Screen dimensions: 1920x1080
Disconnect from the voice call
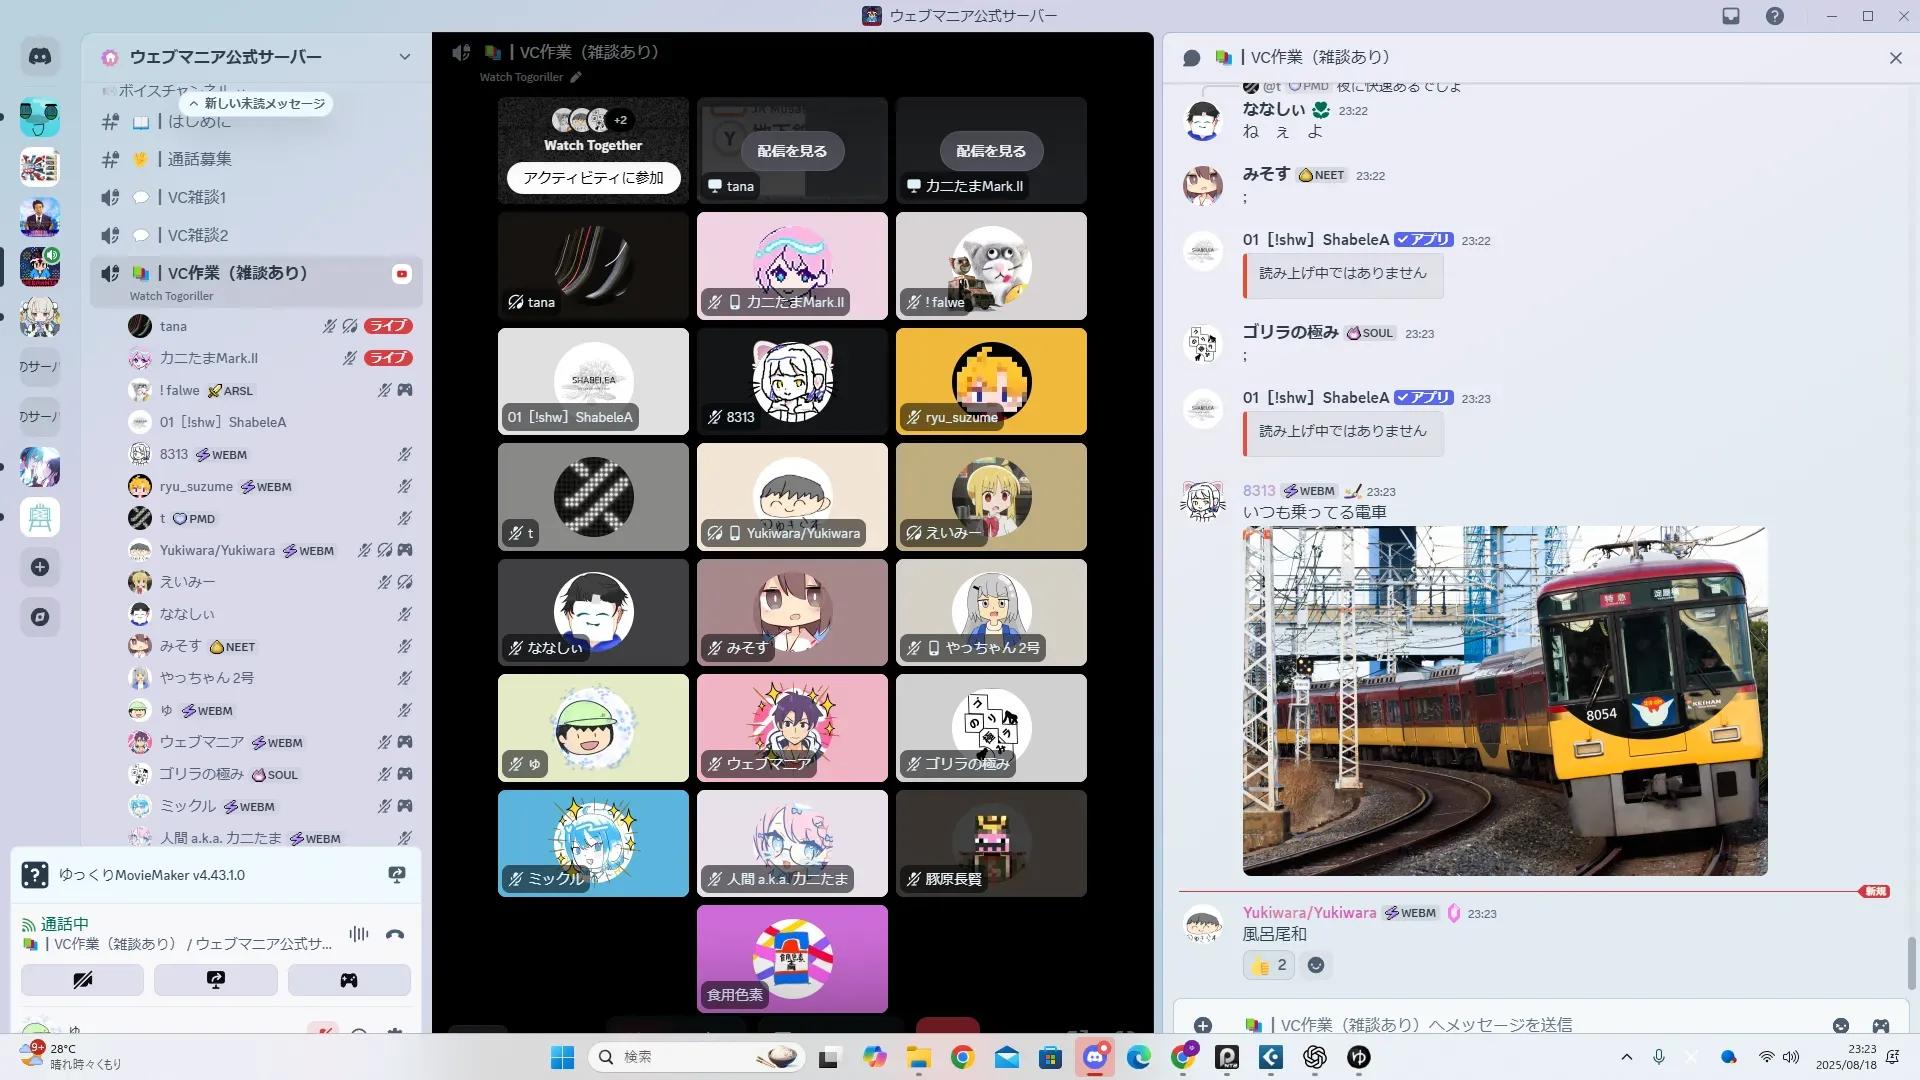click(x=395, y=935)
